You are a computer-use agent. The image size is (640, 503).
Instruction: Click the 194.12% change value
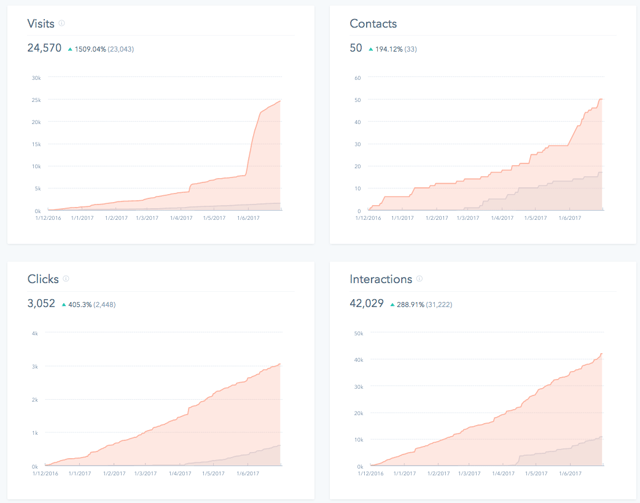(x=389, y=49)
